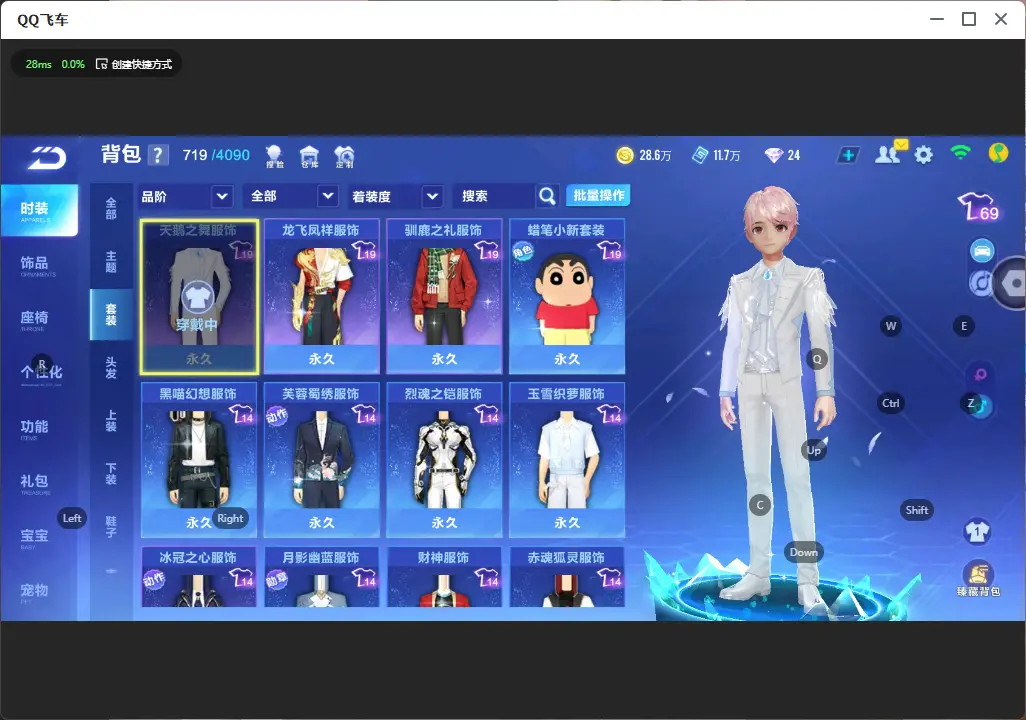This screenshot has width=1026, height=720.
Task: Open the 定制 customization icon
Action: click(x=344, y=156)
